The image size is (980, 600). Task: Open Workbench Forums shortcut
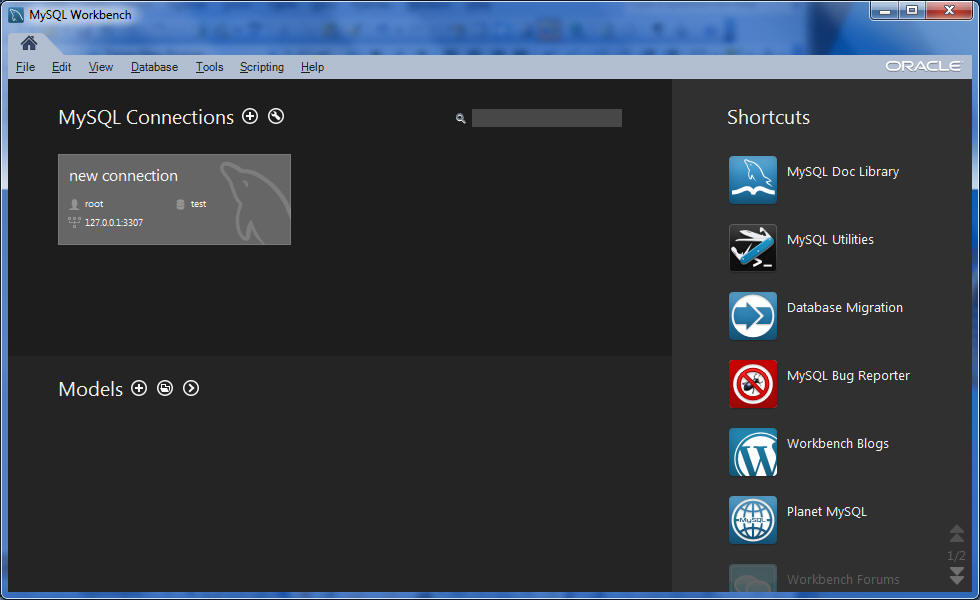(x=814, y=579)
